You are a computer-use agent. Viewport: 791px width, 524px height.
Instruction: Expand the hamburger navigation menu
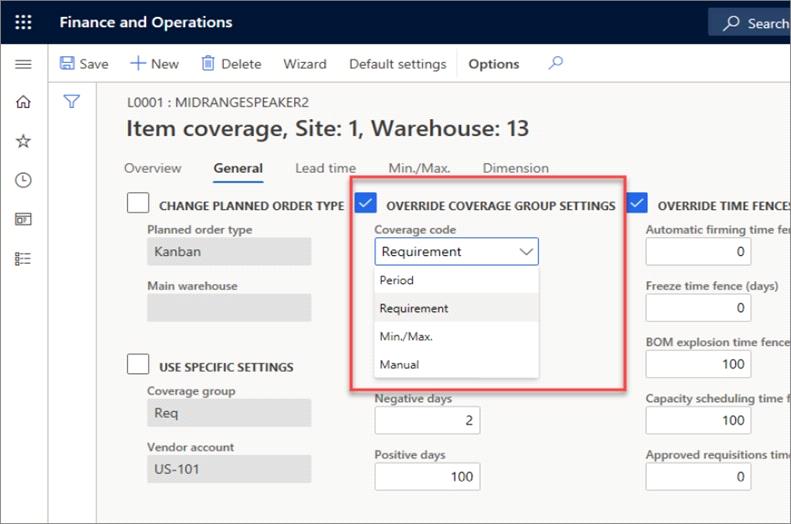coord(23,64)
